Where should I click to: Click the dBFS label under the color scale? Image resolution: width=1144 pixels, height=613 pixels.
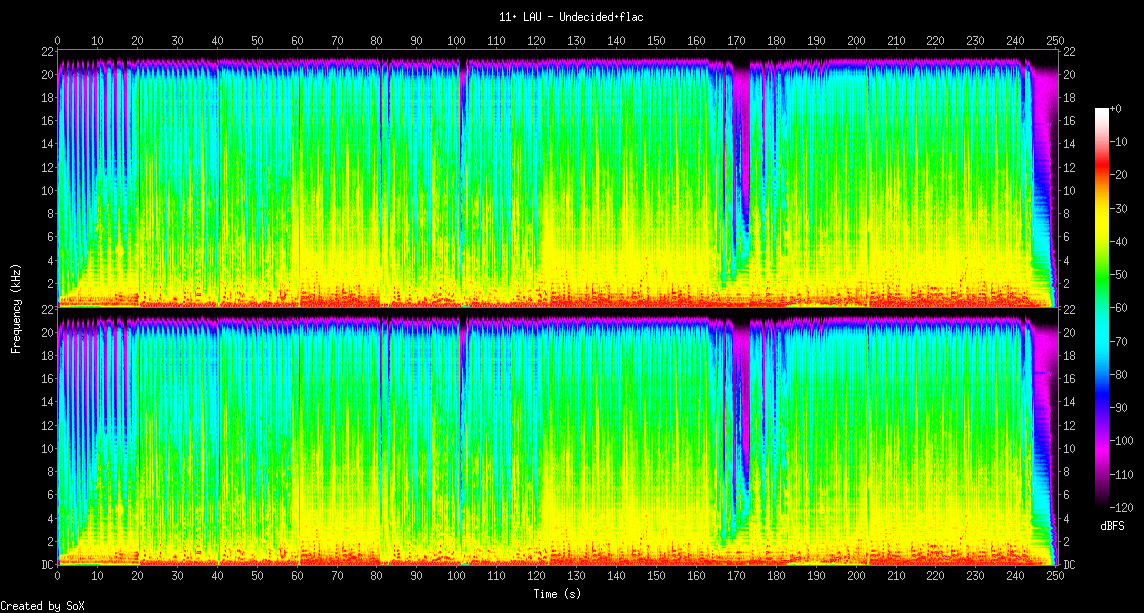tap(1114, 526)
